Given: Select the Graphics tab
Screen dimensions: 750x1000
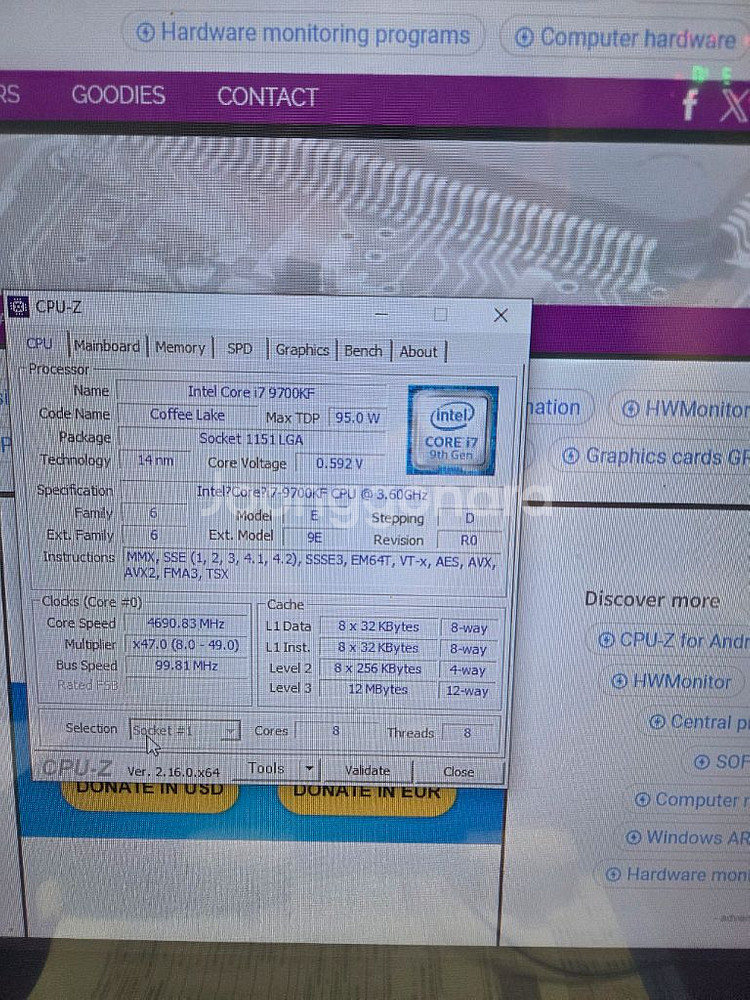Looking at the screenshot, I should 302,350.
